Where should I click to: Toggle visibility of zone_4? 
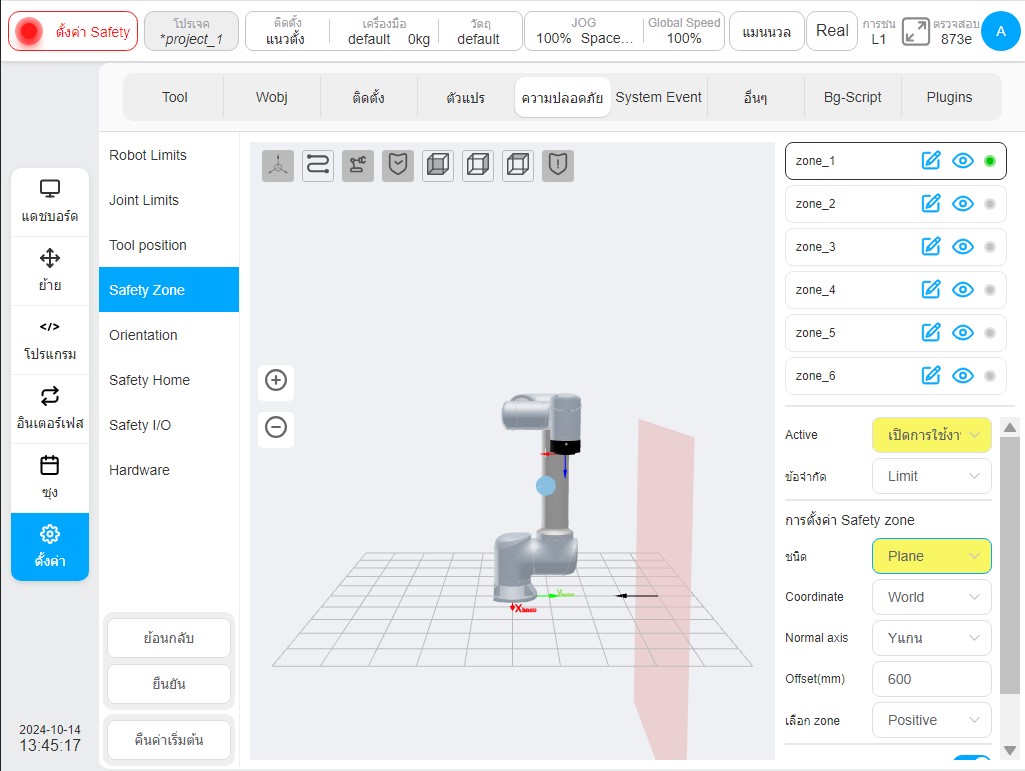[963, 290]
